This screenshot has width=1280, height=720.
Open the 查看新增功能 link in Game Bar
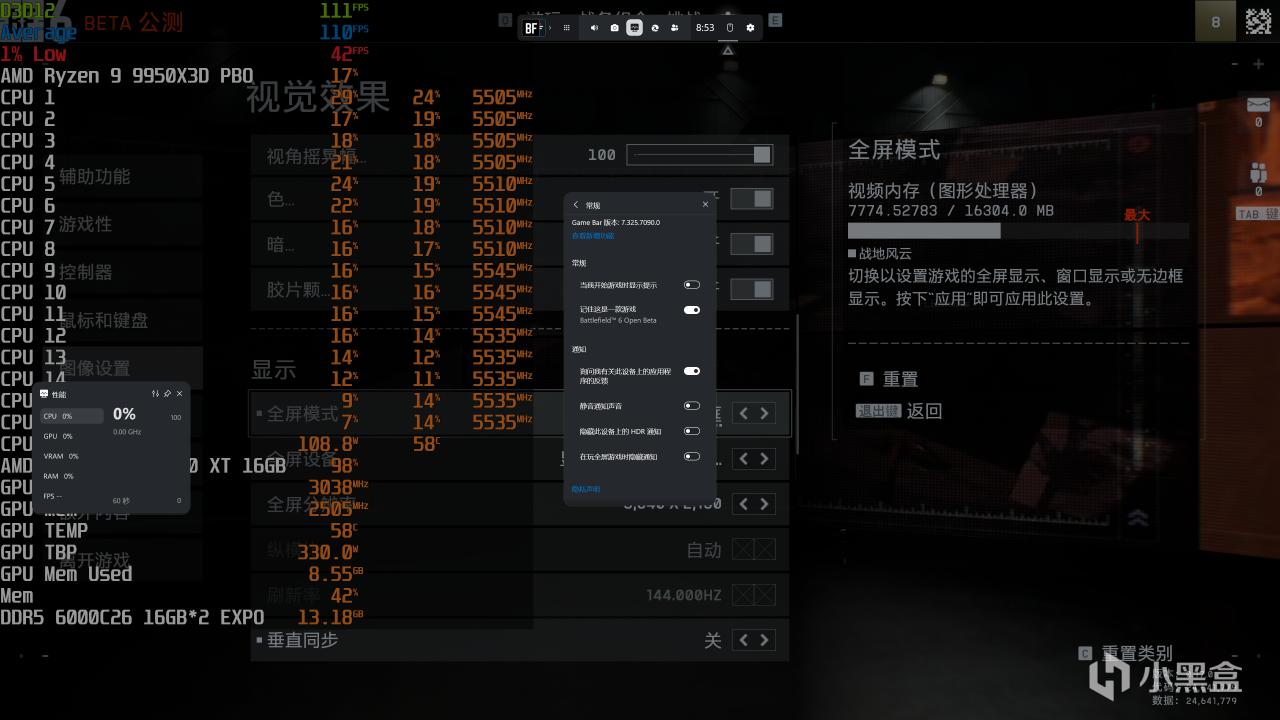click(593, 236)
